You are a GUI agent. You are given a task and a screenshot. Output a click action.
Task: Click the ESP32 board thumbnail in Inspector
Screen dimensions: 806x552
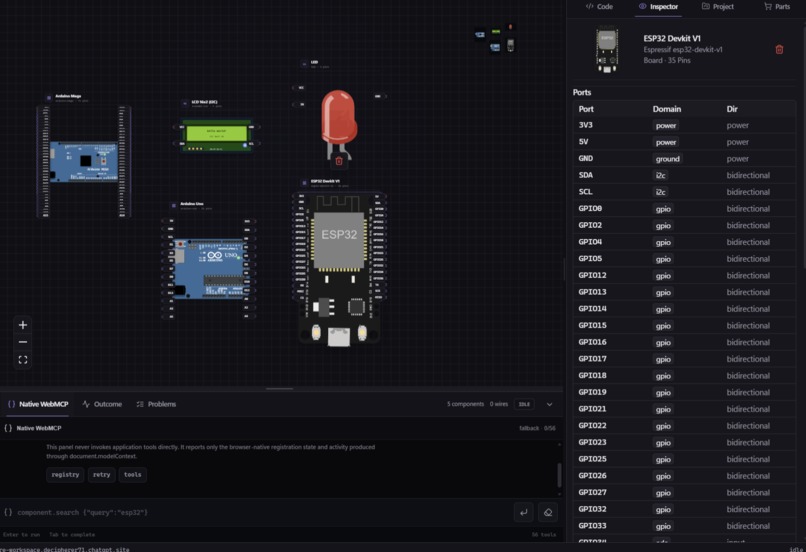607,50
